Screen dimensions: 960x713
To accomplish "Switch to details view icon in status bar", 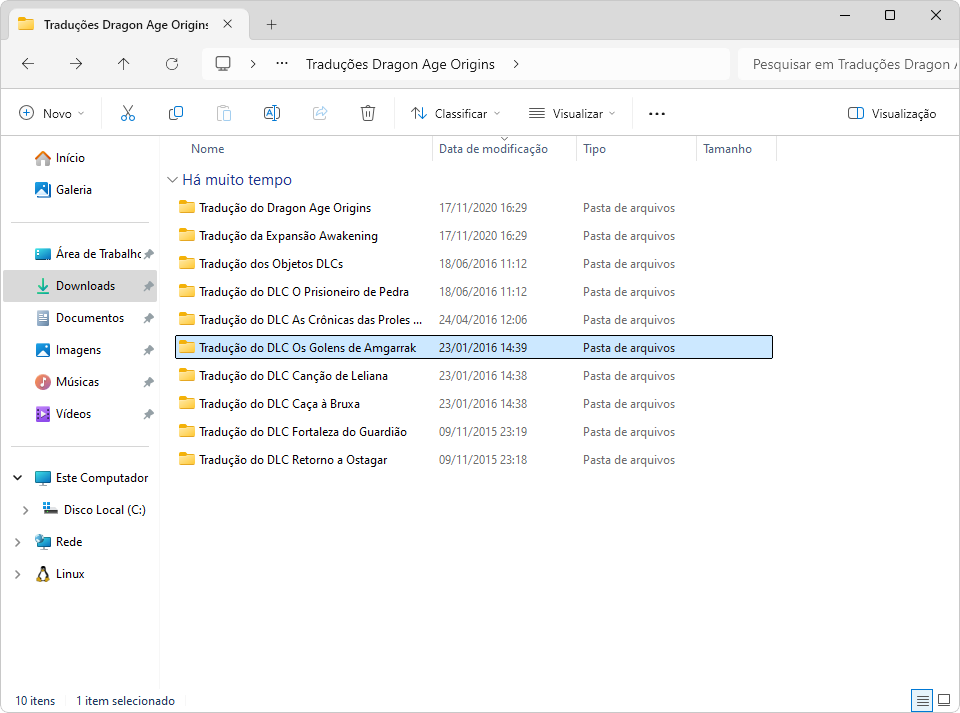I will pos(922,700).
